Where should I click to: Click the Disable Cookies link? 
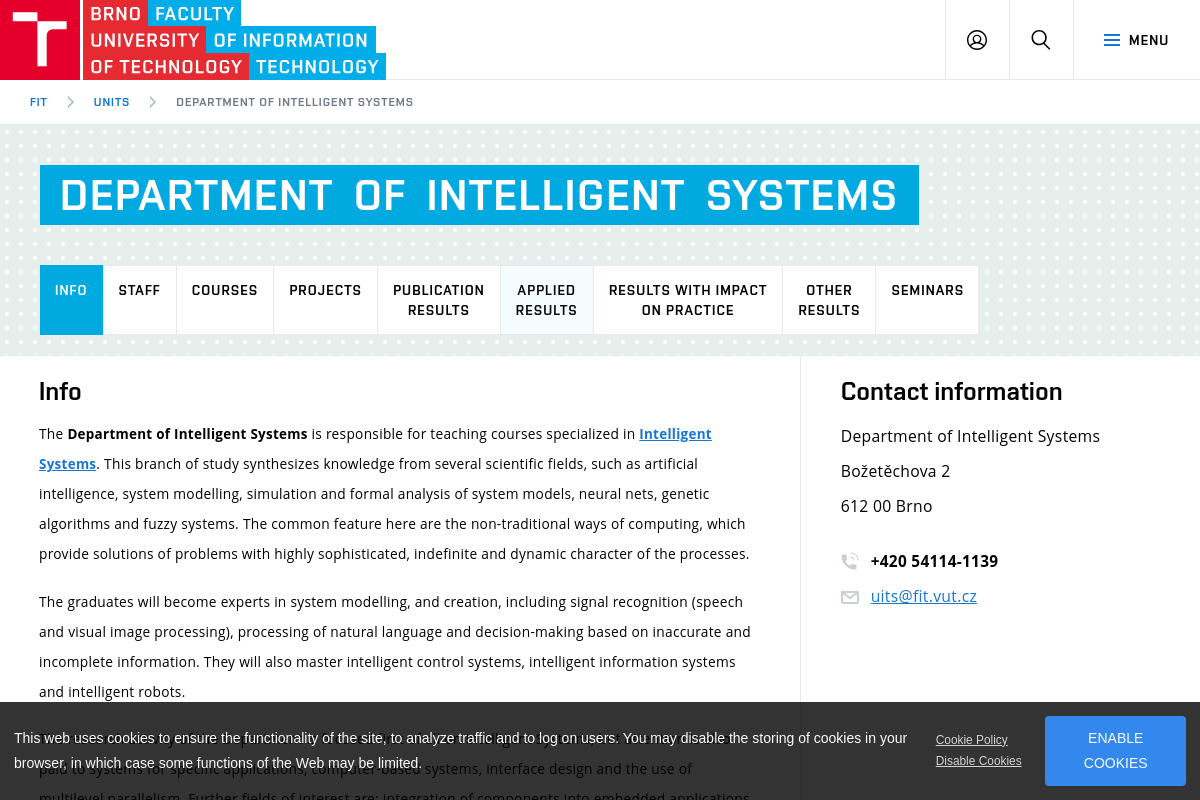(978, 761)
